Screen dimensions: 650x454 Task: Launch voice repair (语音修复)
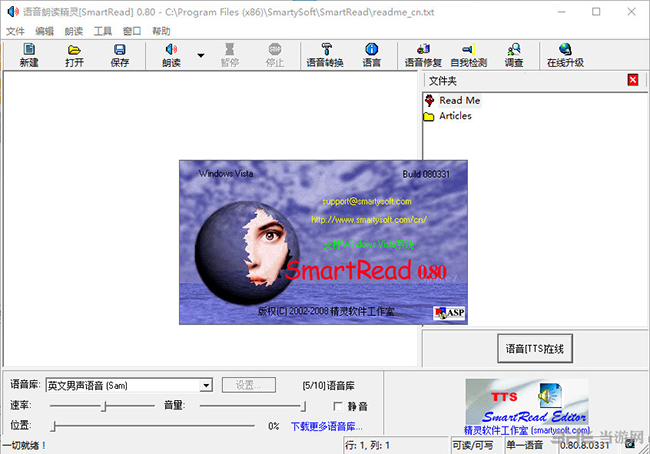423,55
